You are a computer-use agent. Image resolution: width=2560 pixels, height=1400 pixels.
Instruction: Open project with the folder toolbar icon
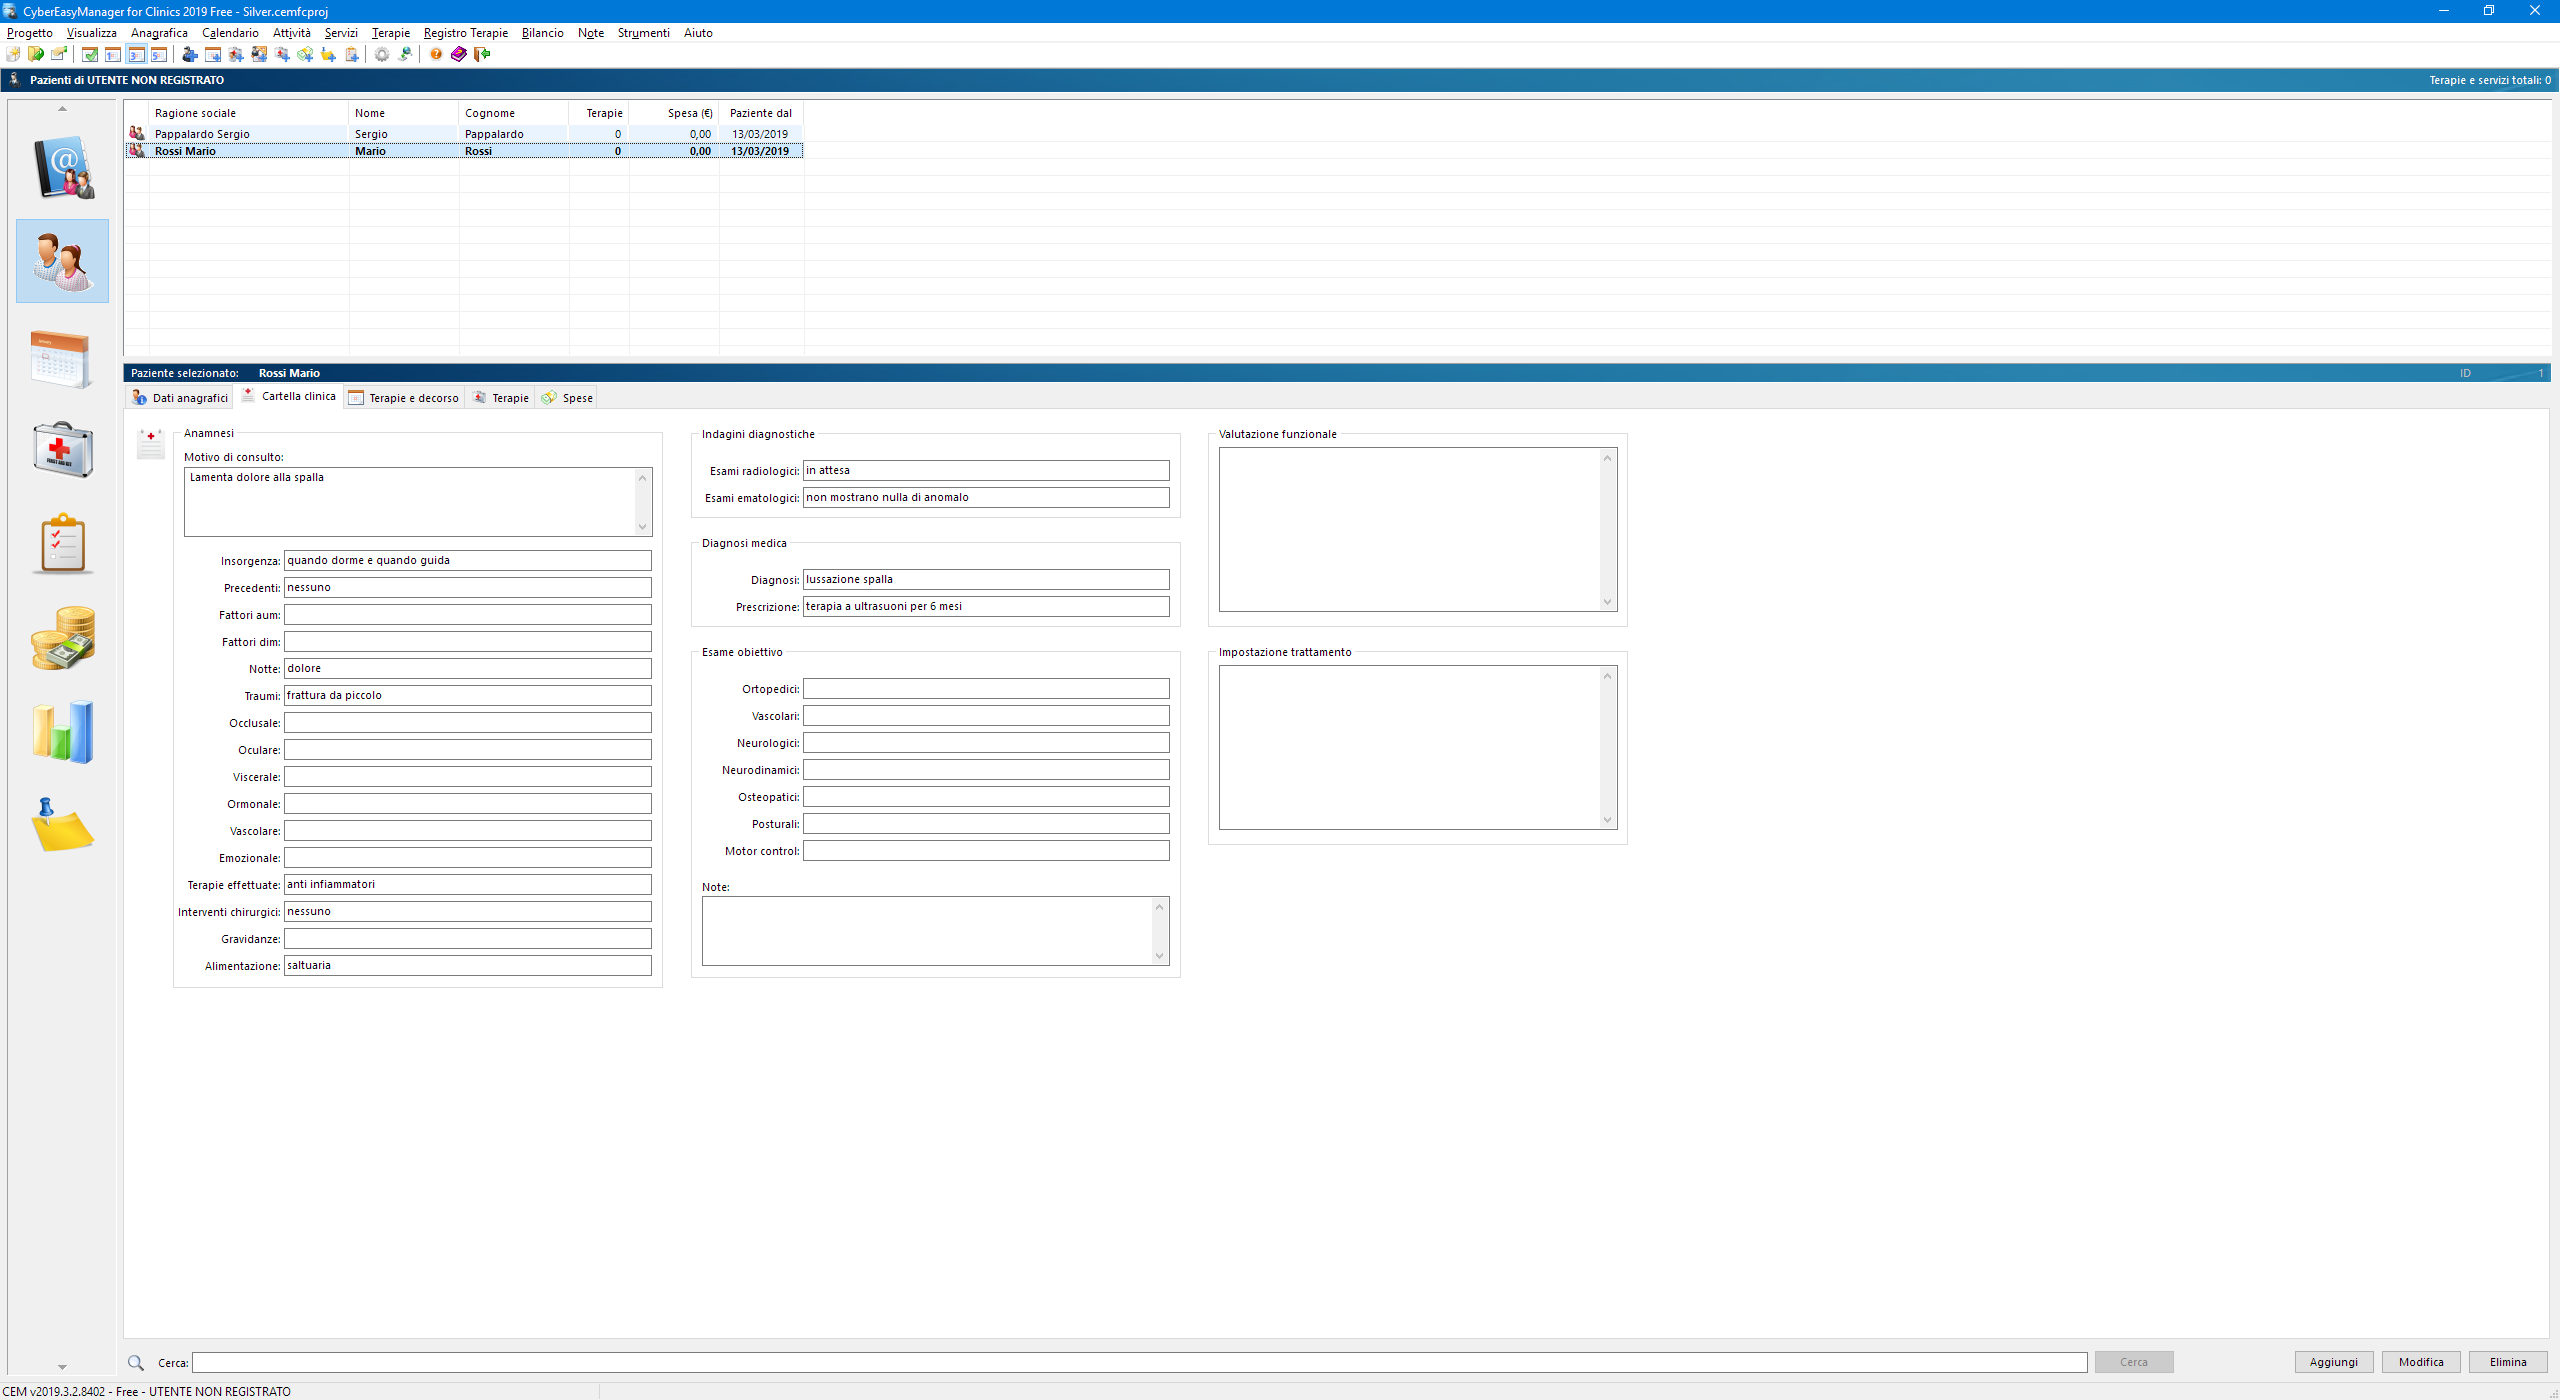click(36, 54)
